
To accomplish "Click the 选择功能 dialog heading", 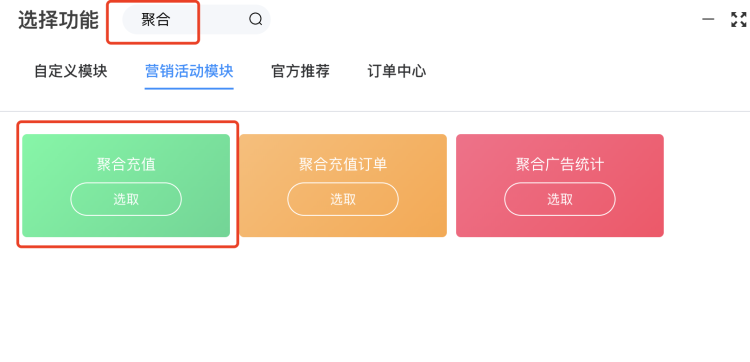I will pos(58,20).
